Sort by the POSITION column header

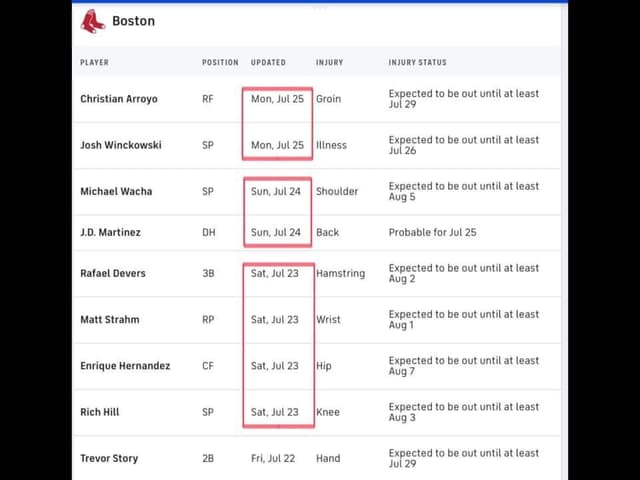(220, 62)
